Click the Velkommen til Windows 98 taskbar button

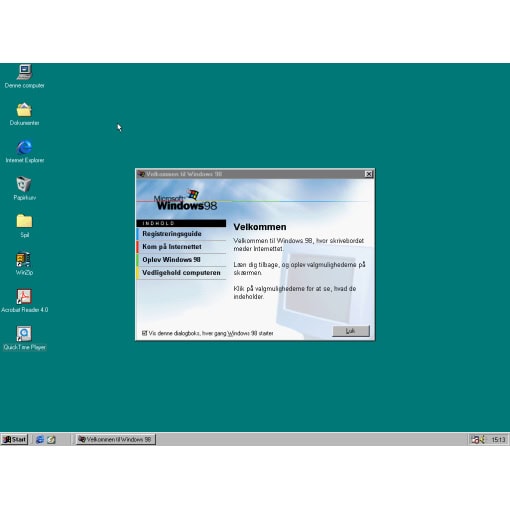pyautogui.click(x=116, y=439)
